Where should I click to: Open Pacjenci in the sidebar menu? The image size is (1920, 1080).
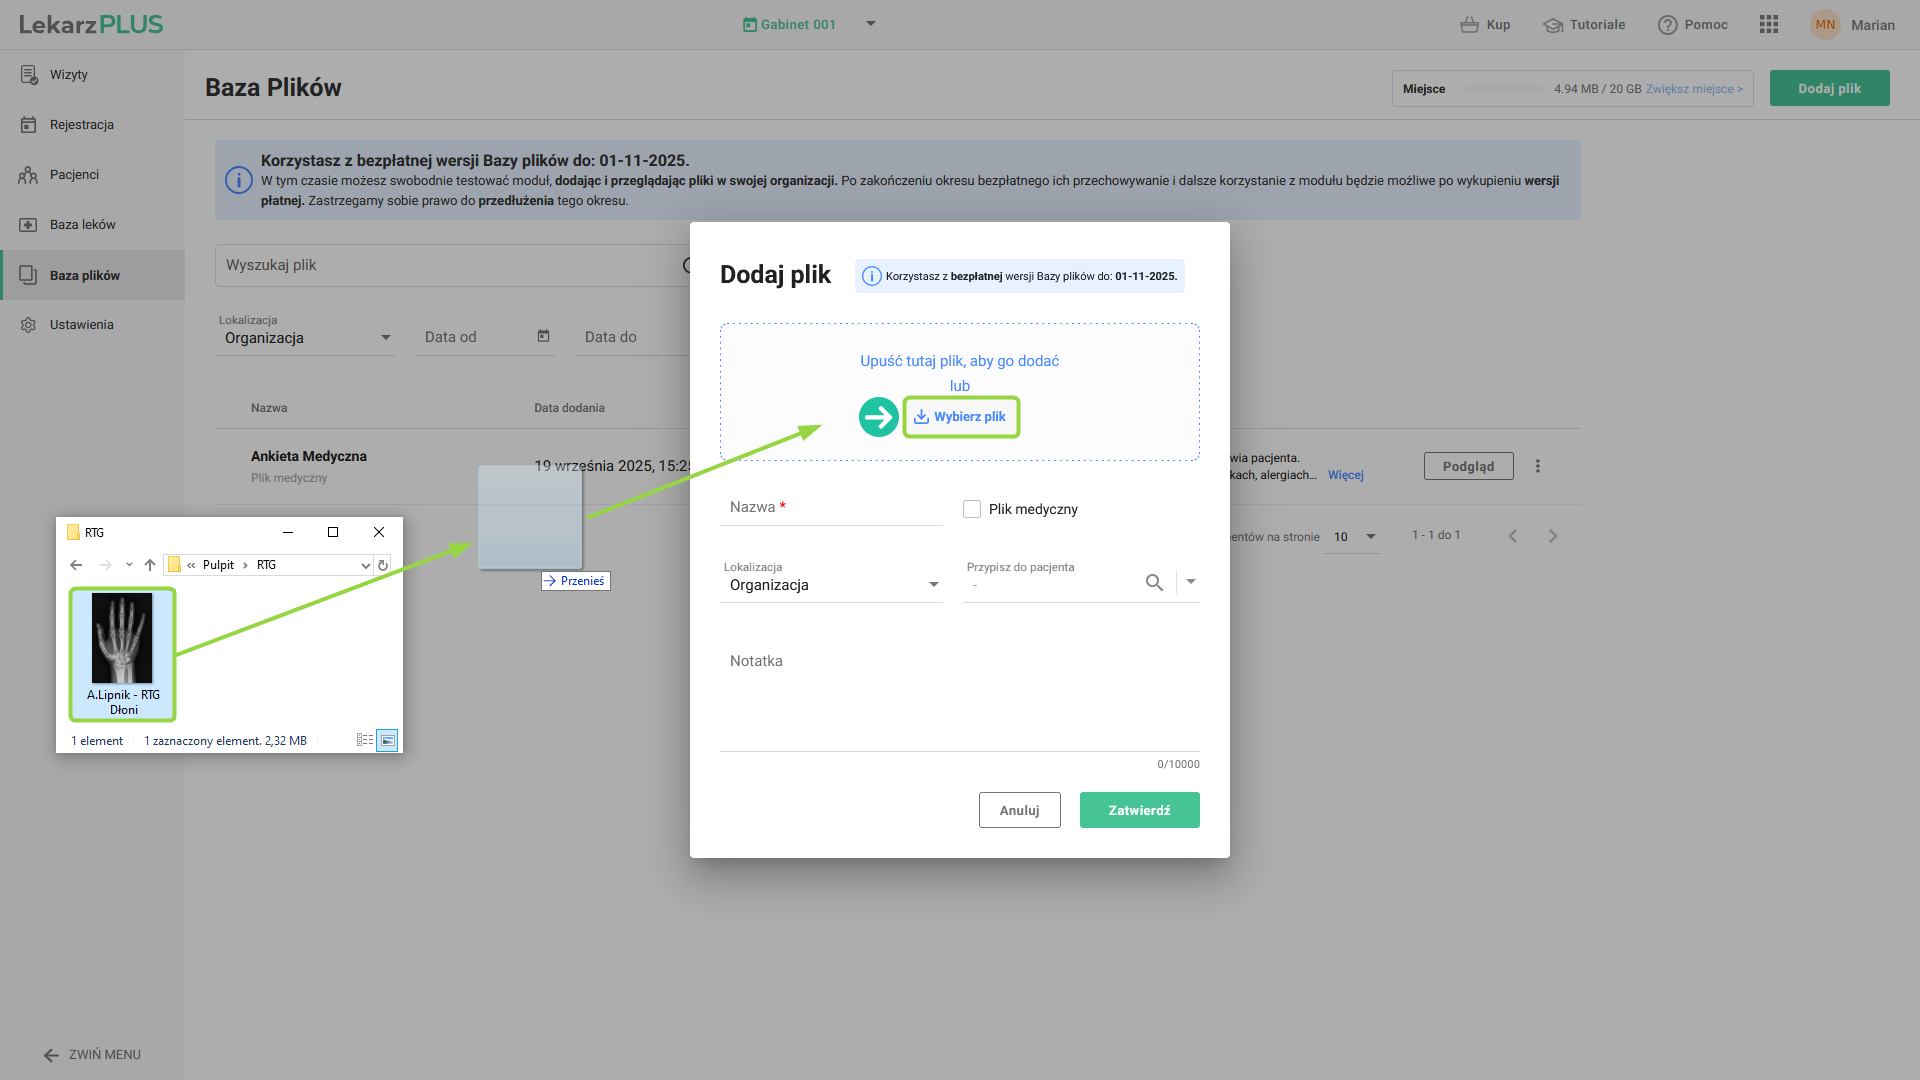[75, 175]
